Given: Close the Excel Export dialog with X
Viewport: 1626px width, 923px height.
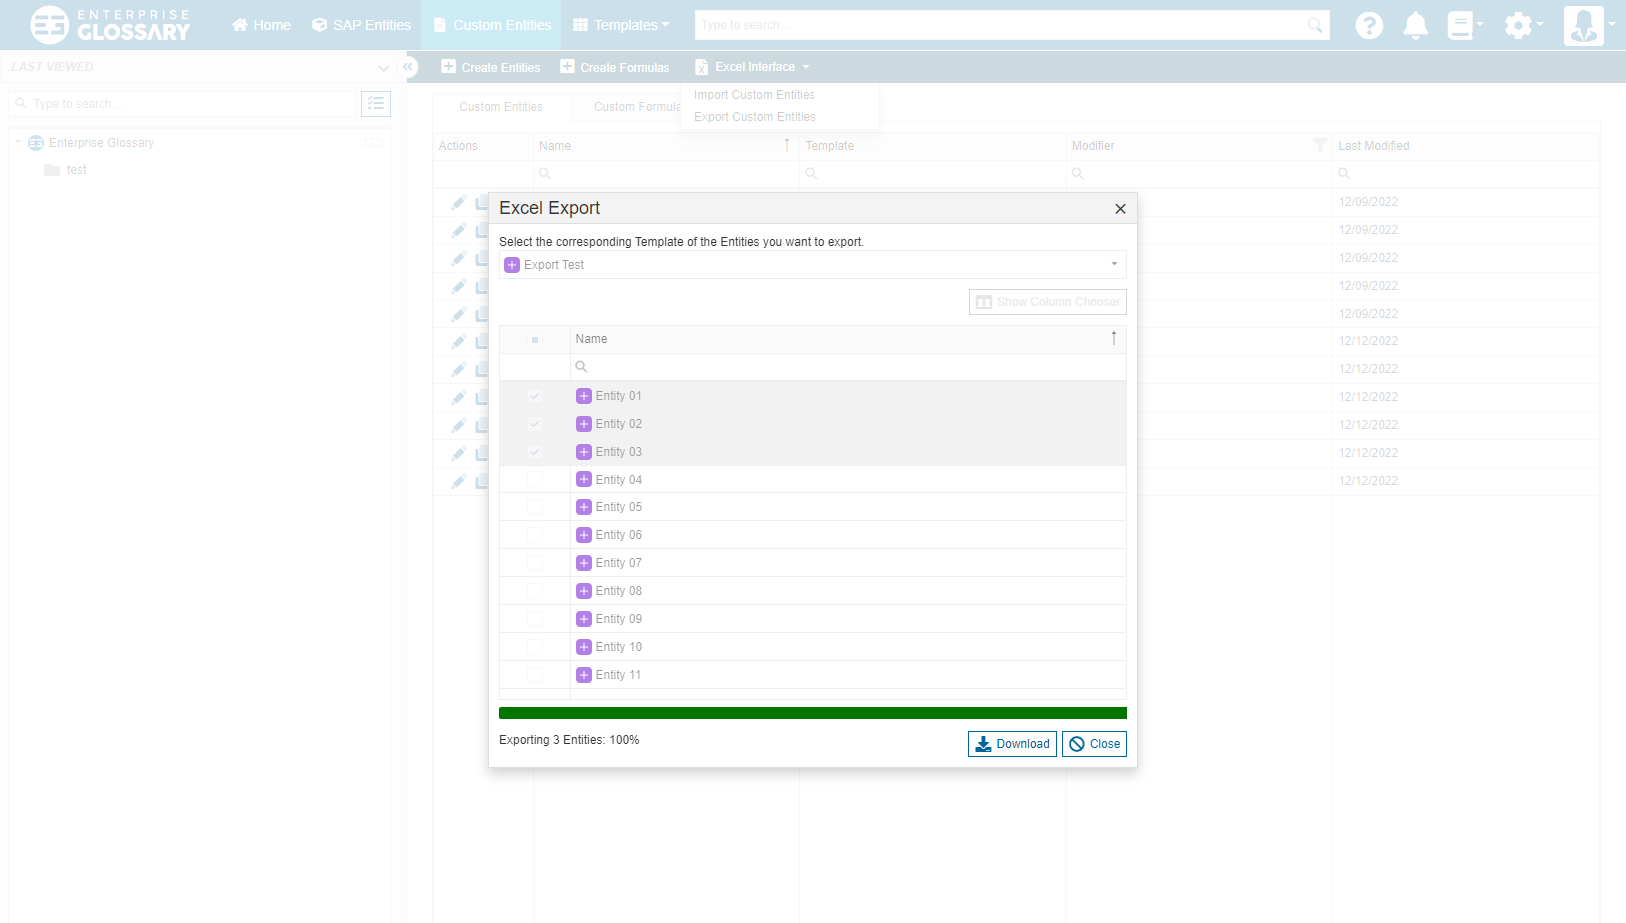Looking at the screenshot, I should point(1120,209).
